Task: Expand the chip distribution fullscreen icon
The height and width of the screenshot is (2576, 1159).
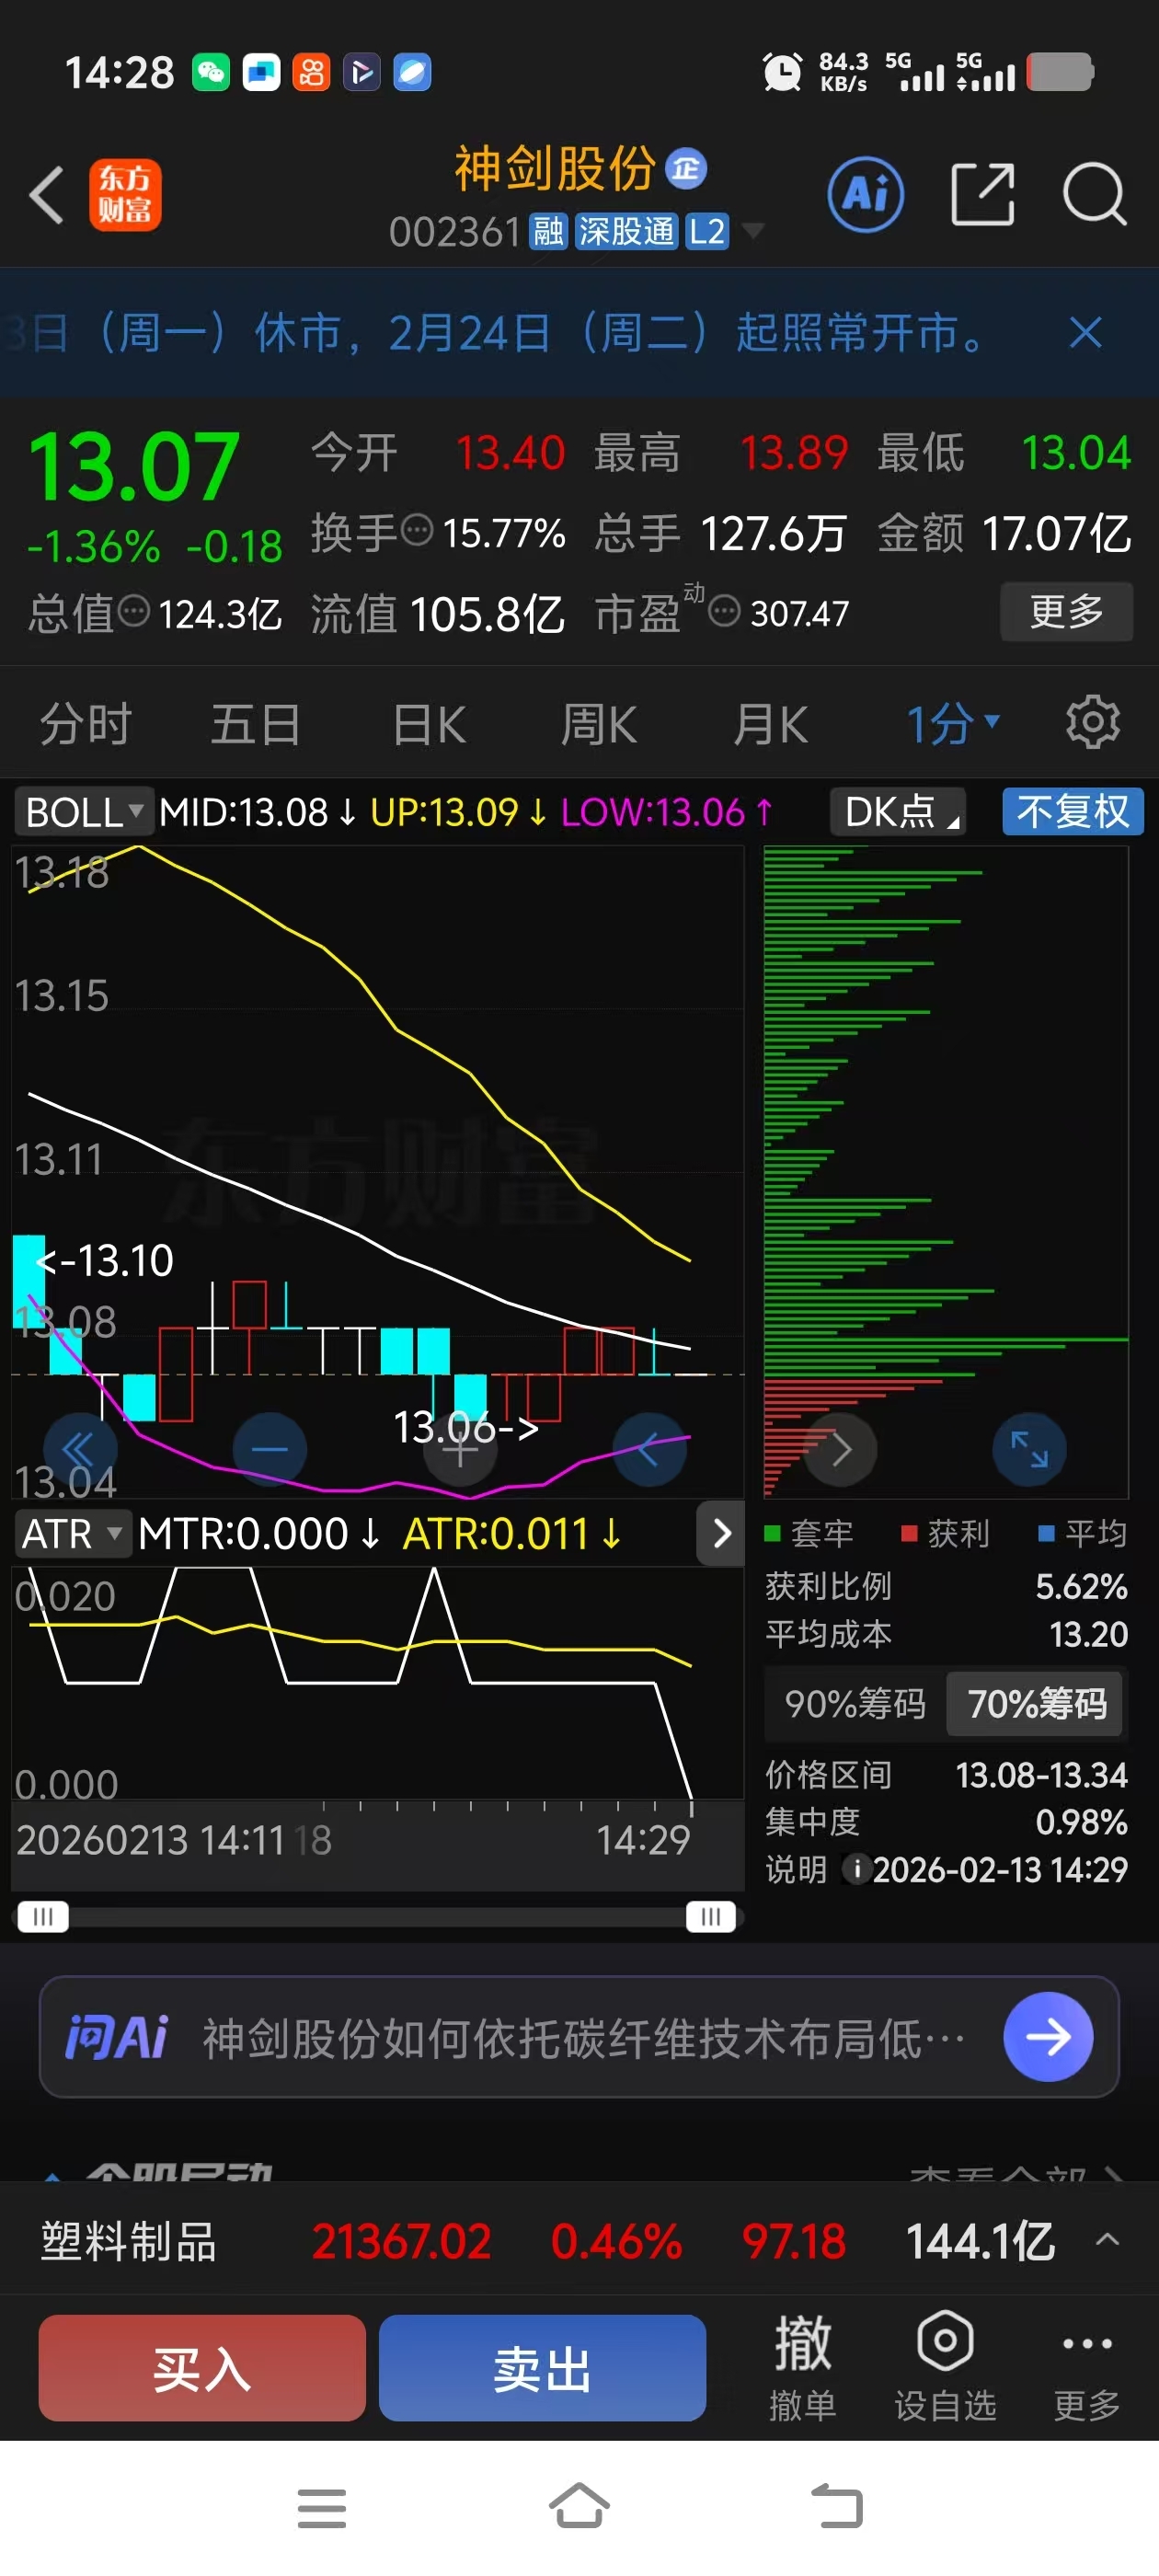Action: (1029, 1449)
